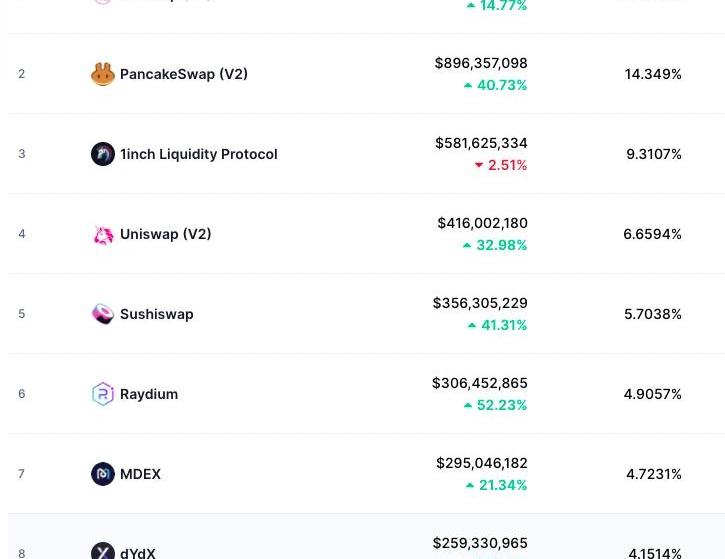Select the rank 6 Raydium row number
This screenshot has height=559, width=725.
21,394
